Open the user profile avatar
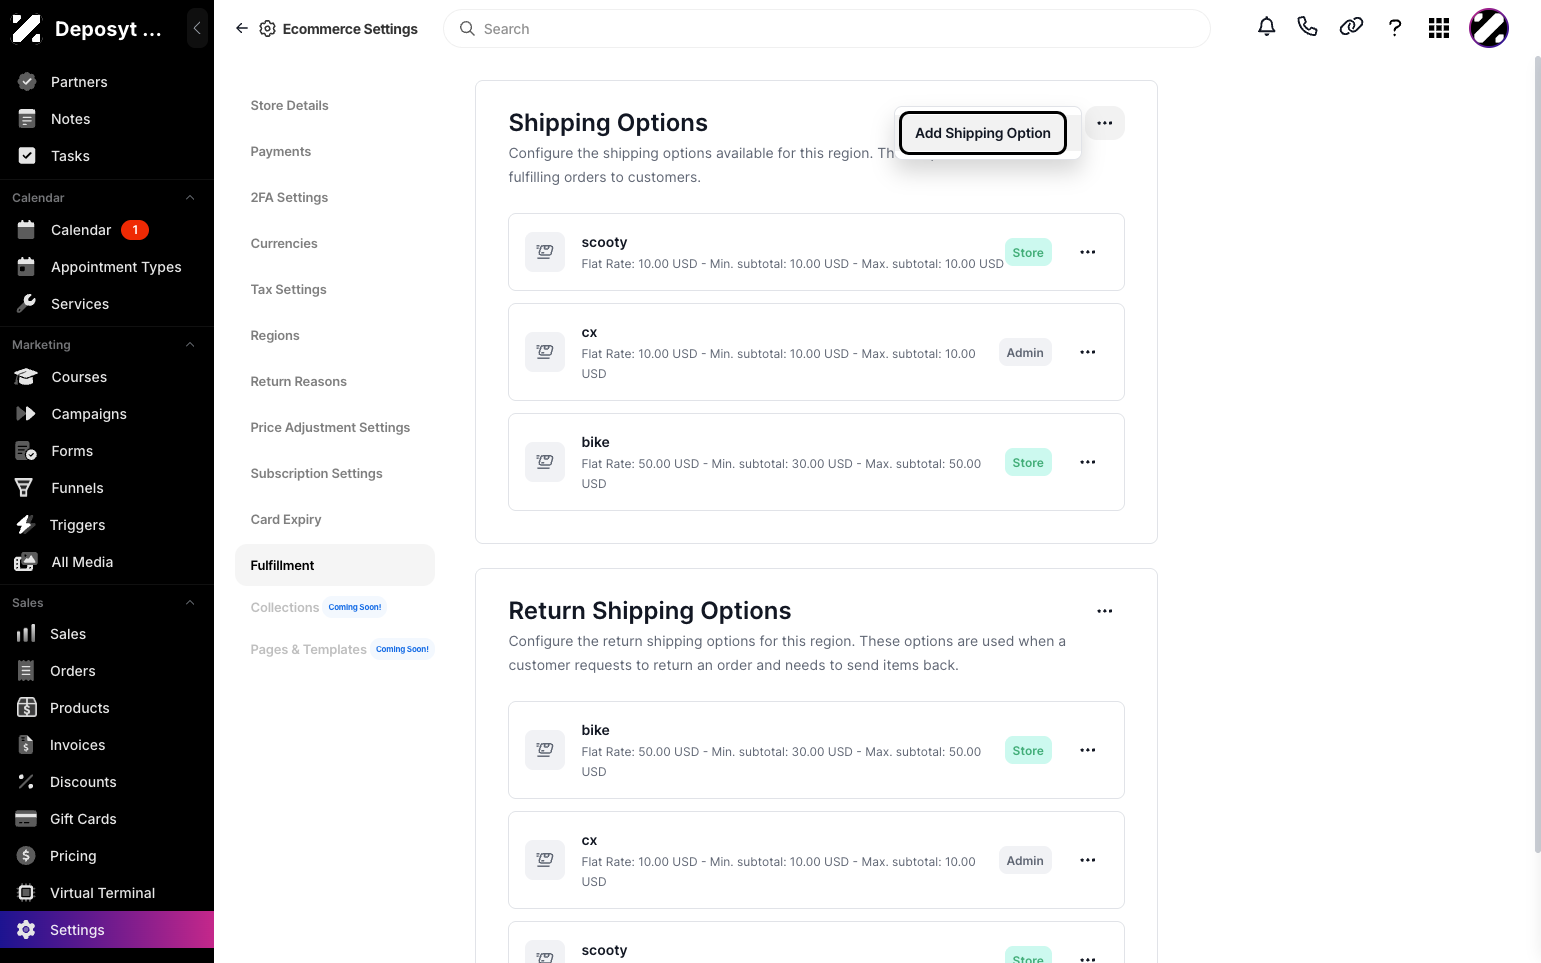 point(1489,28)
